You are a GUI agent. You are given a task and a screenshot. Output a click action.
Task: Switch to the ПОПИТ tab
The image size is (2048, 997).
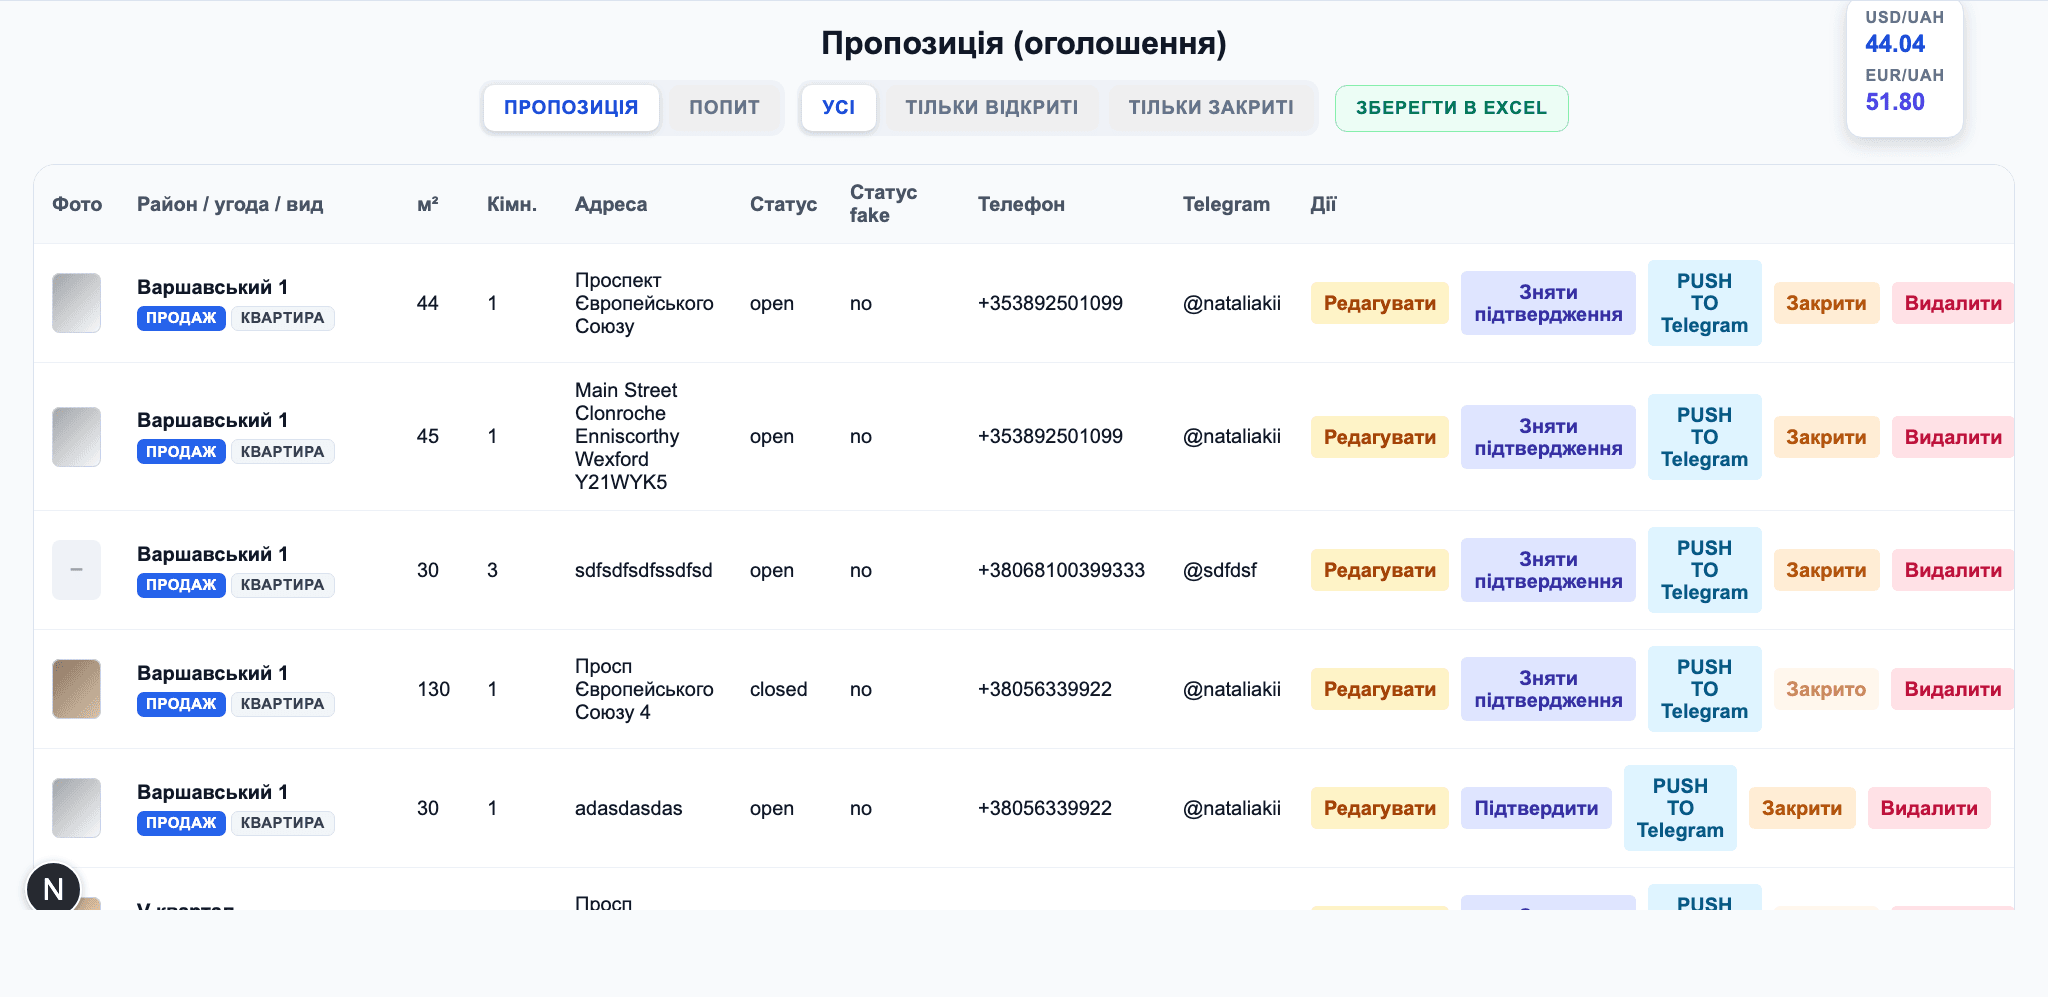(724, 108)
